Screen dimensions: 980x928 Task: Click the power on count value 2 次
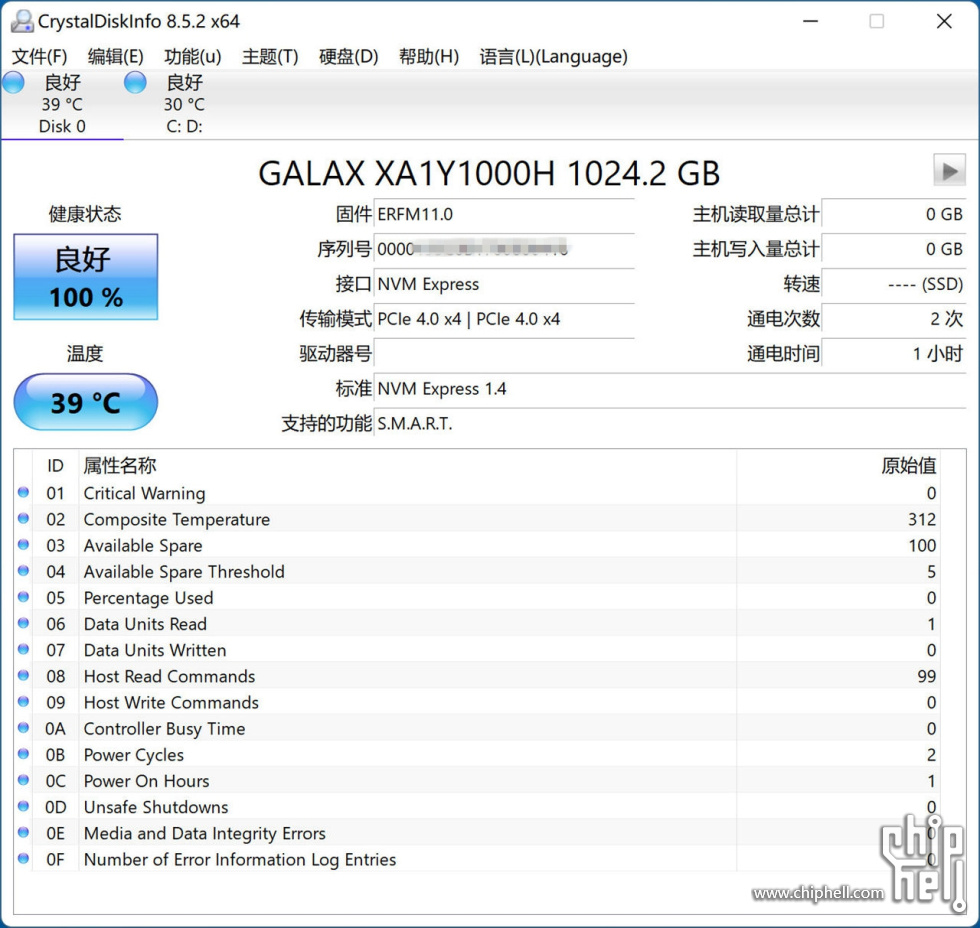pos(894,319)
